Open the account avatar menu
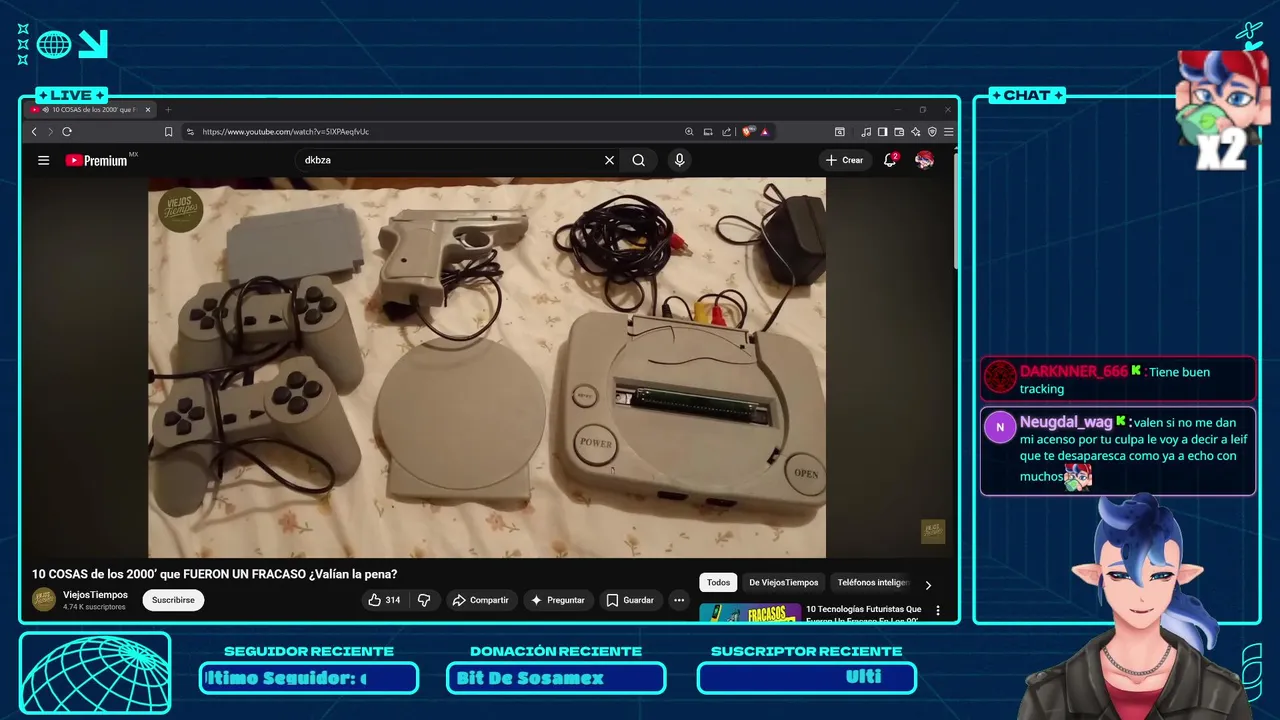Screen dimensions: 1280x720 pos(924,160)
